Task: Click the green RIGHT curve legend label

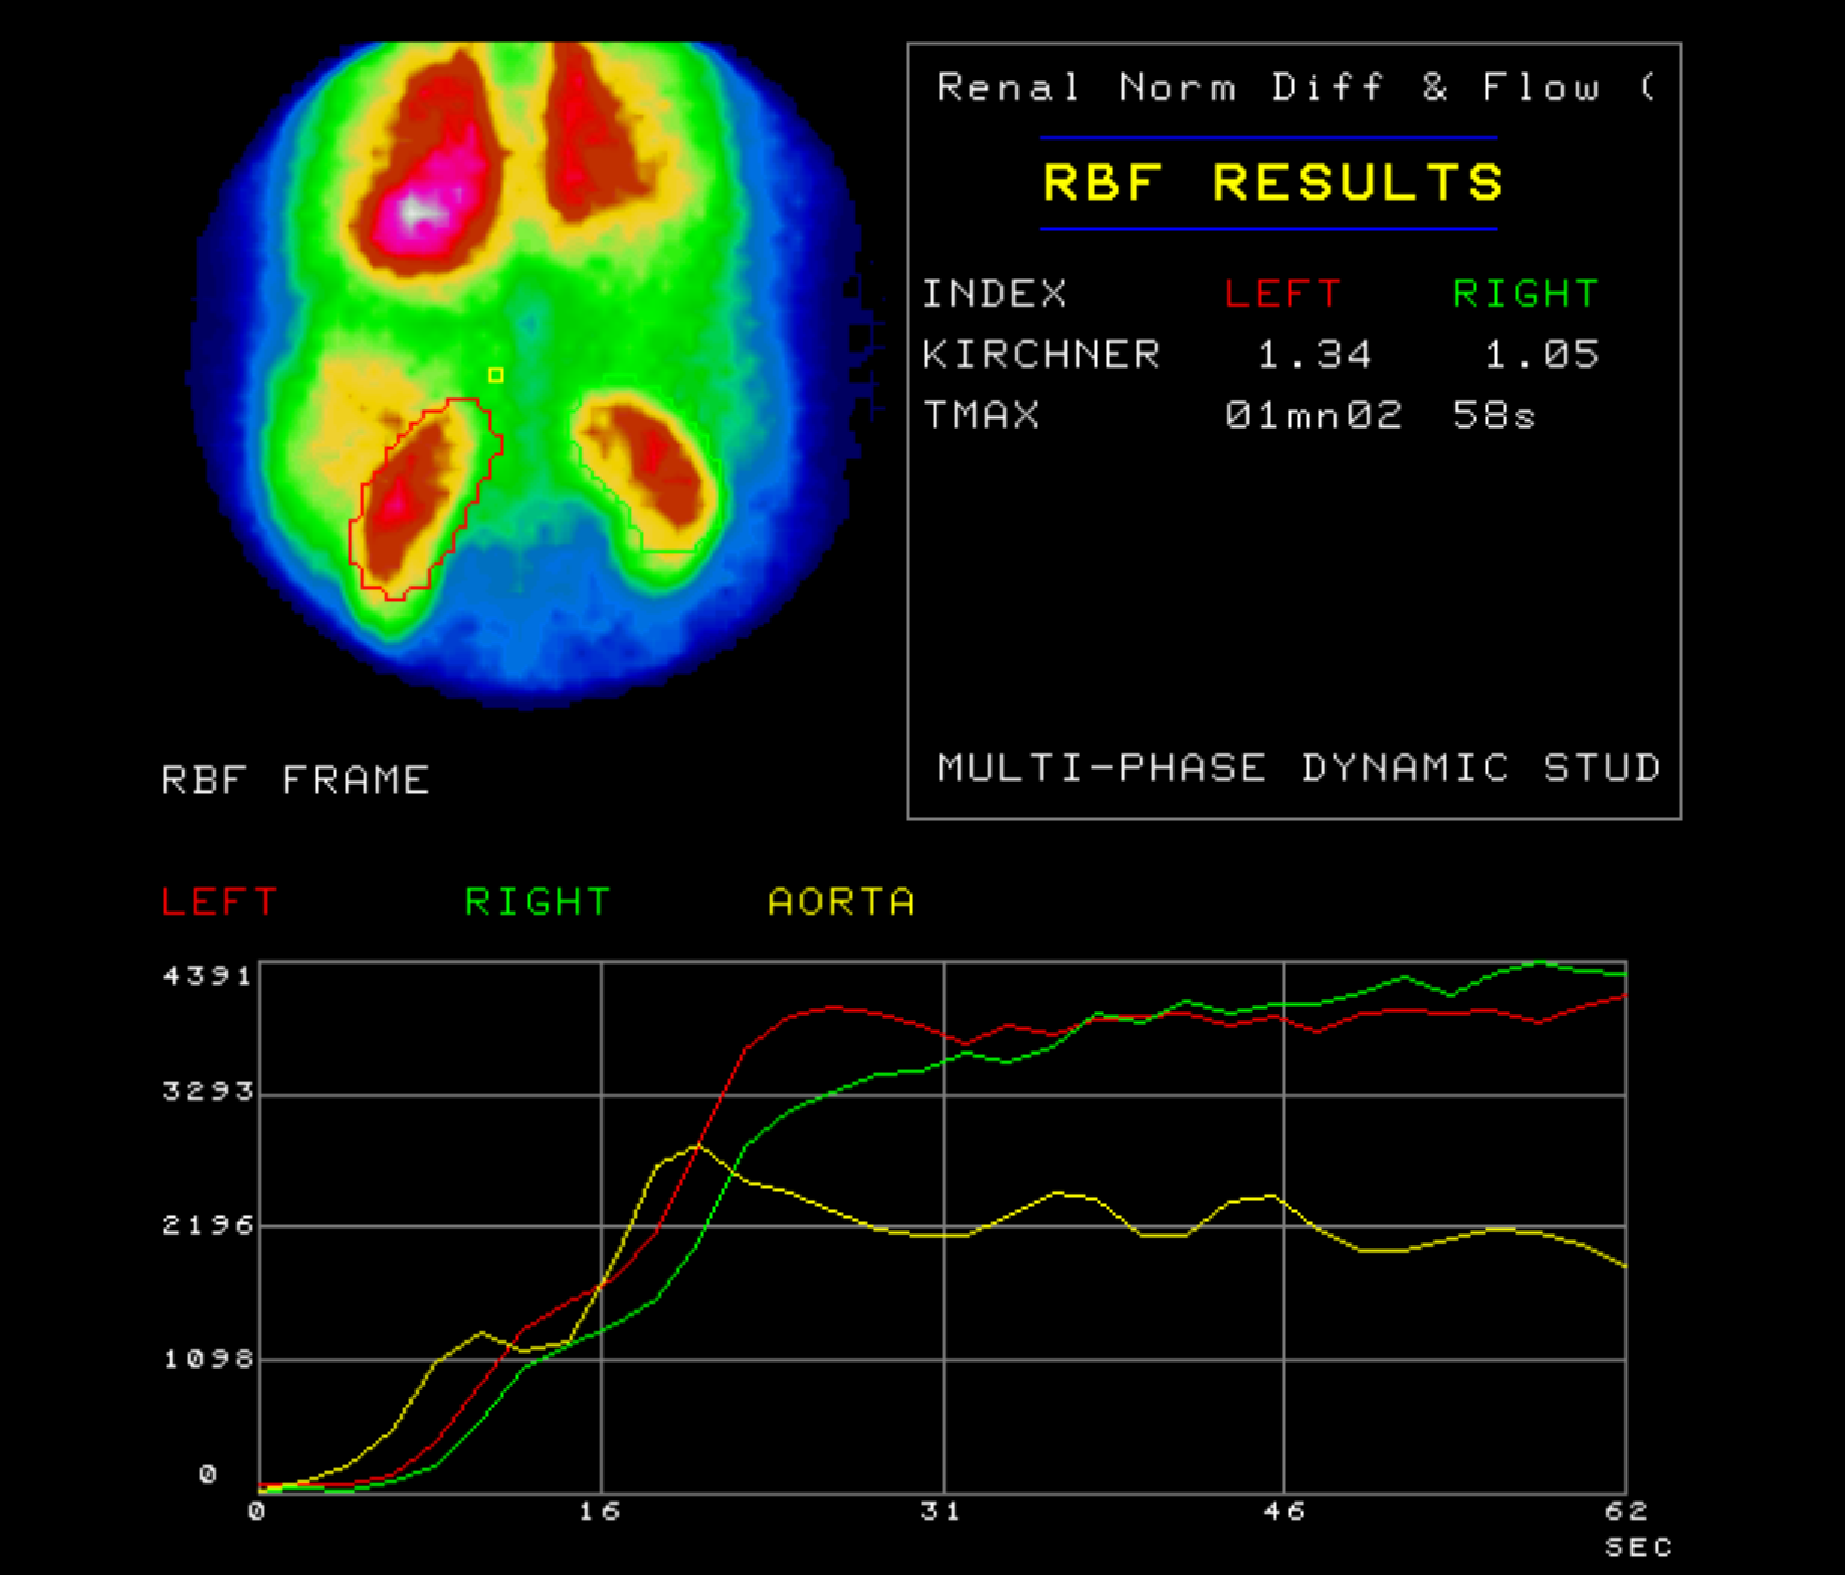Action: click(x=537, y=902)
